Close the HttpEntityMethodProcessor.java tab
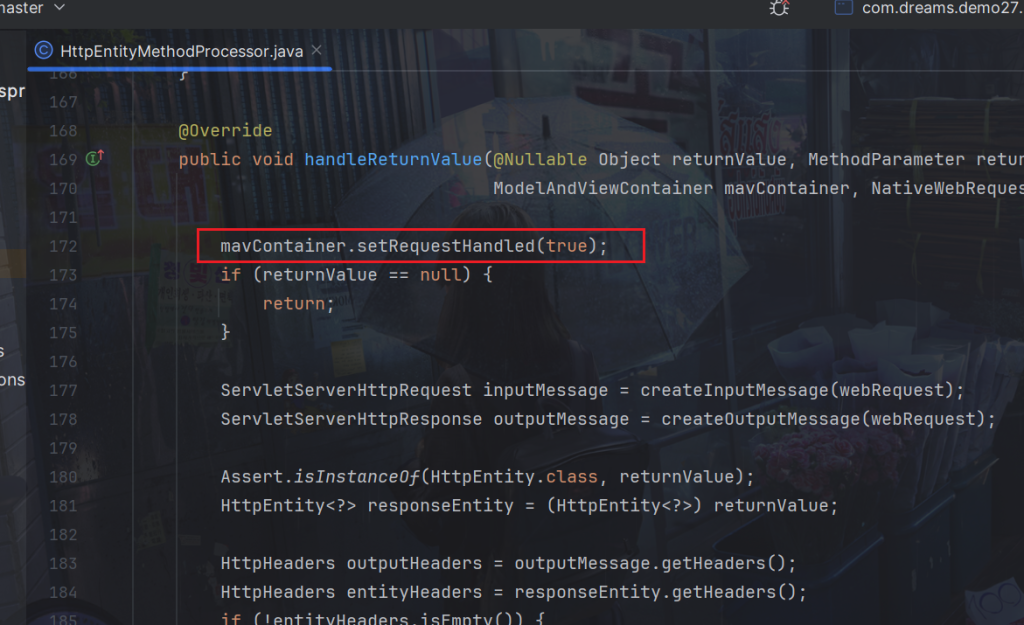The image size is (1024, 625). pyautogui.click(x=317, y=50)
